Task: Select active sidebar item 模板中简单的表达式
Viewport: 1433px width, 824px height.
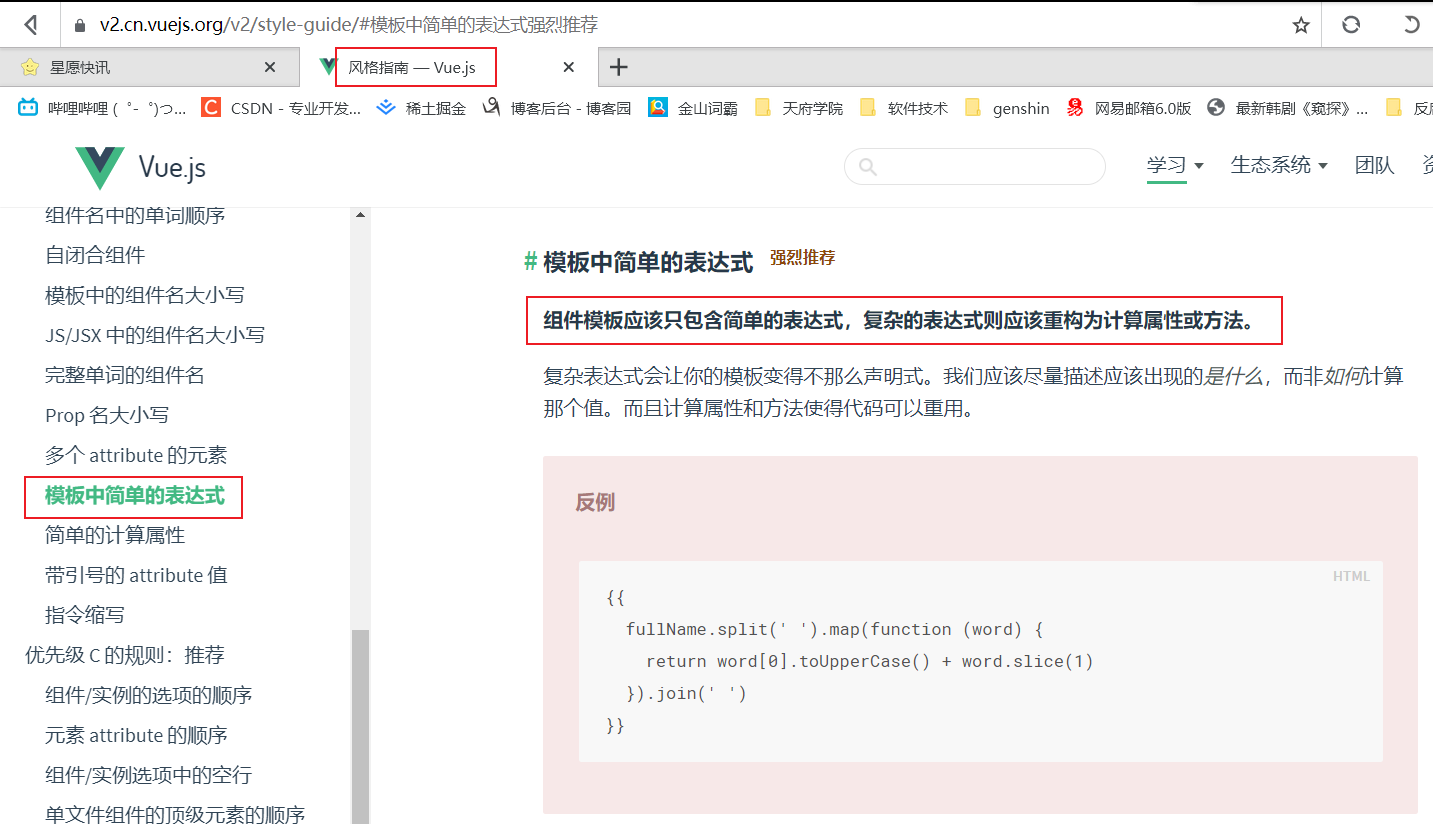Action: coord(135,495)
